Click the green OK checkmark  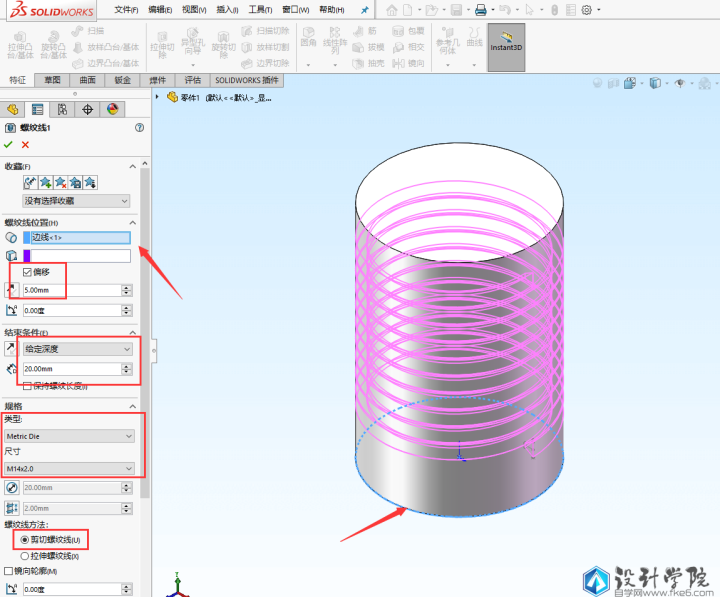click(x=9, y=145)
